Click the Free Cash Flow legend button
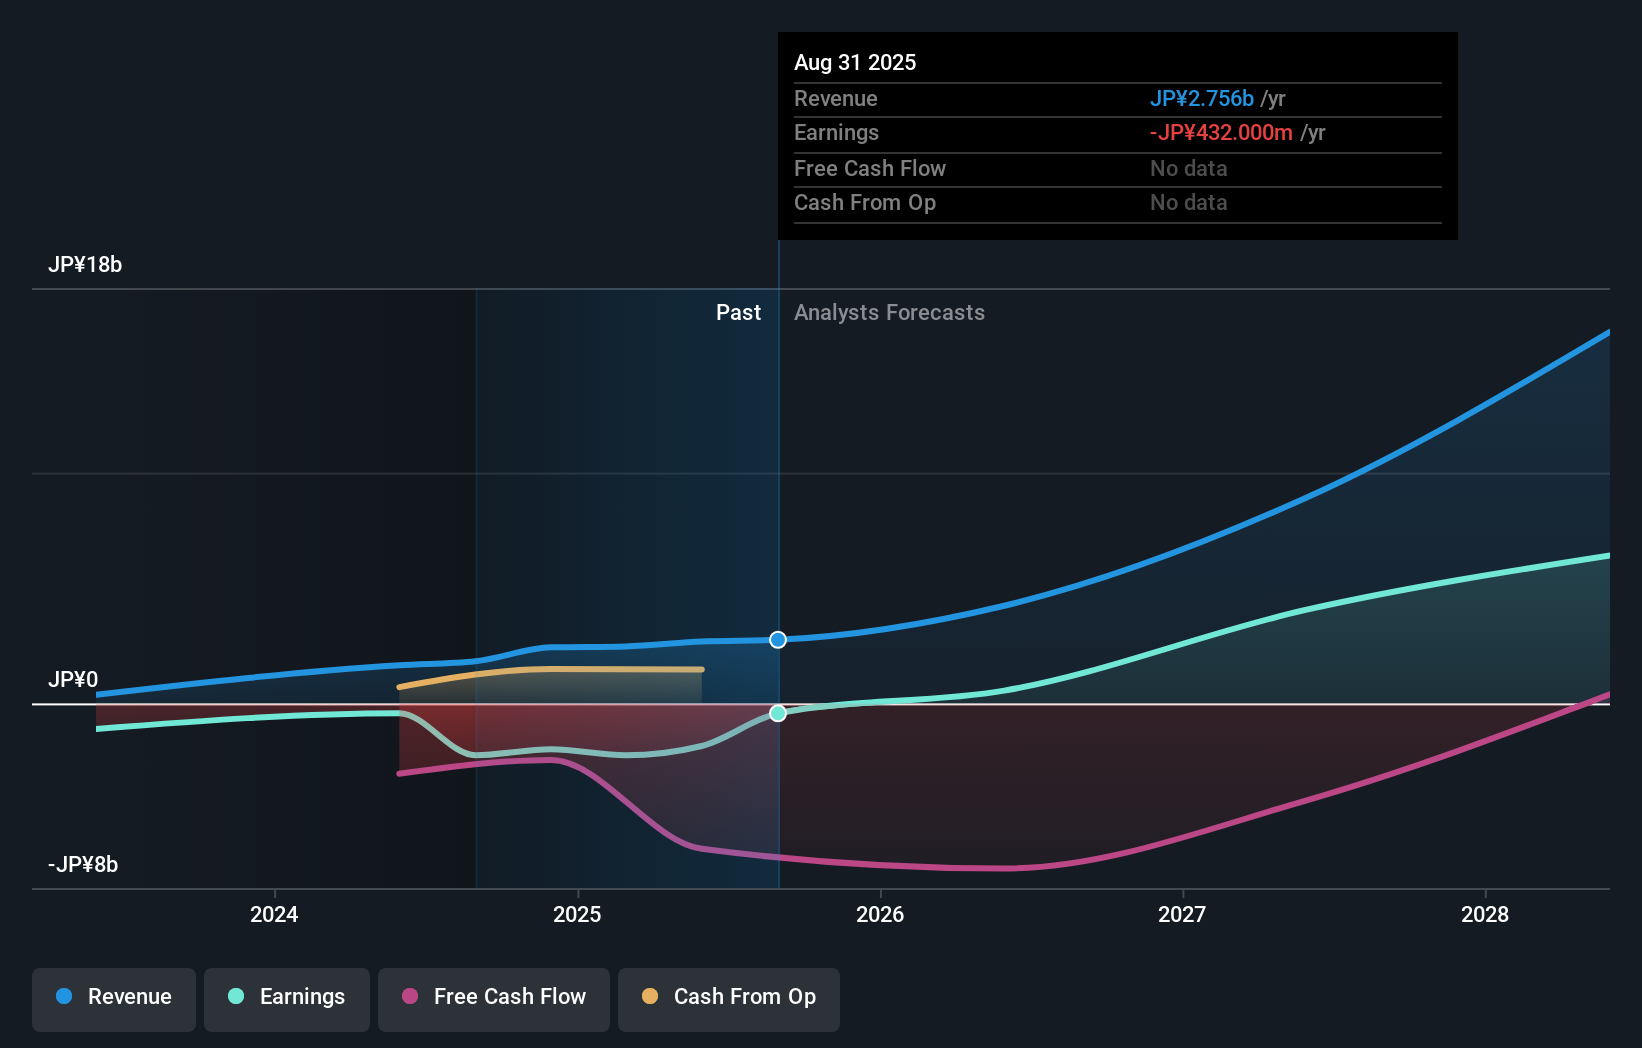 point(493,999)
